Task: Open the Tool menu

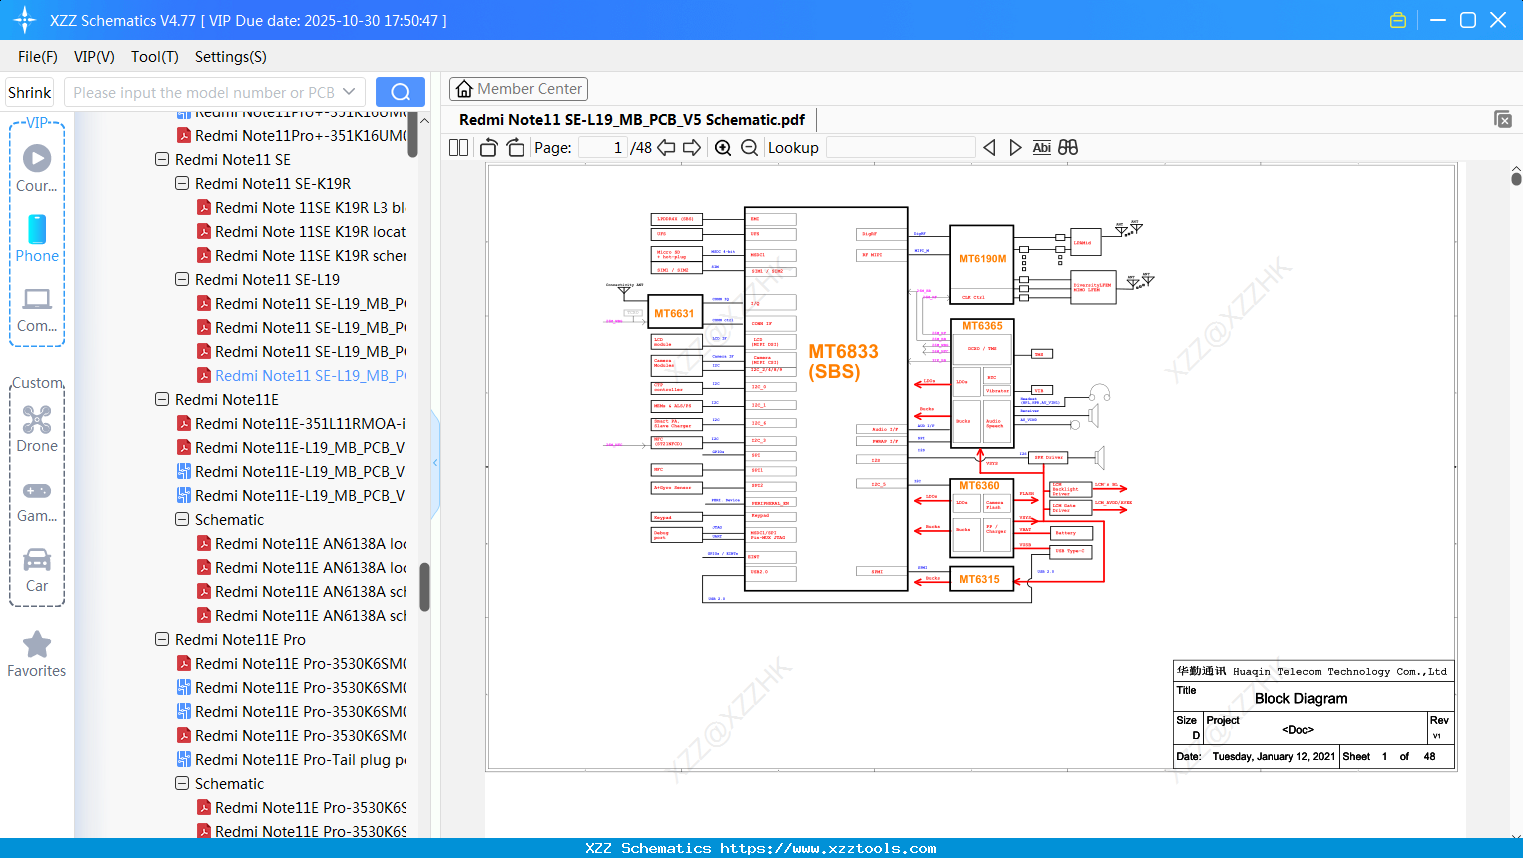Action: pos(154,57)
